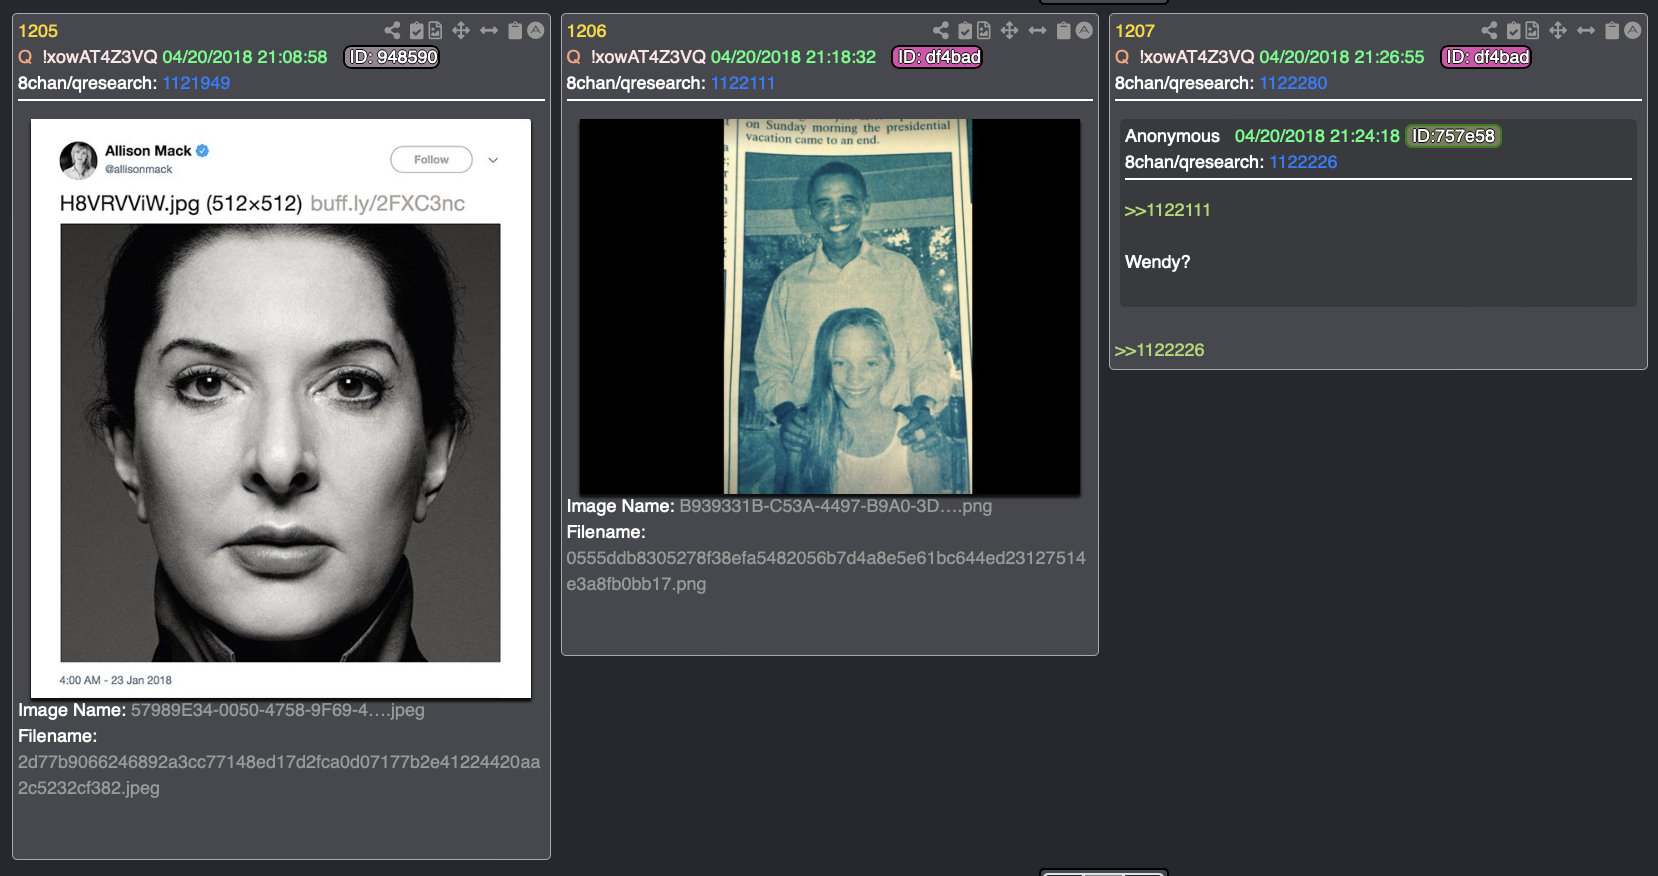This screenshot has width=1658, height=876.
Task: Click the clipboard-check icon on post 1205
Action: pyautogui.click(x=417, y=30)
